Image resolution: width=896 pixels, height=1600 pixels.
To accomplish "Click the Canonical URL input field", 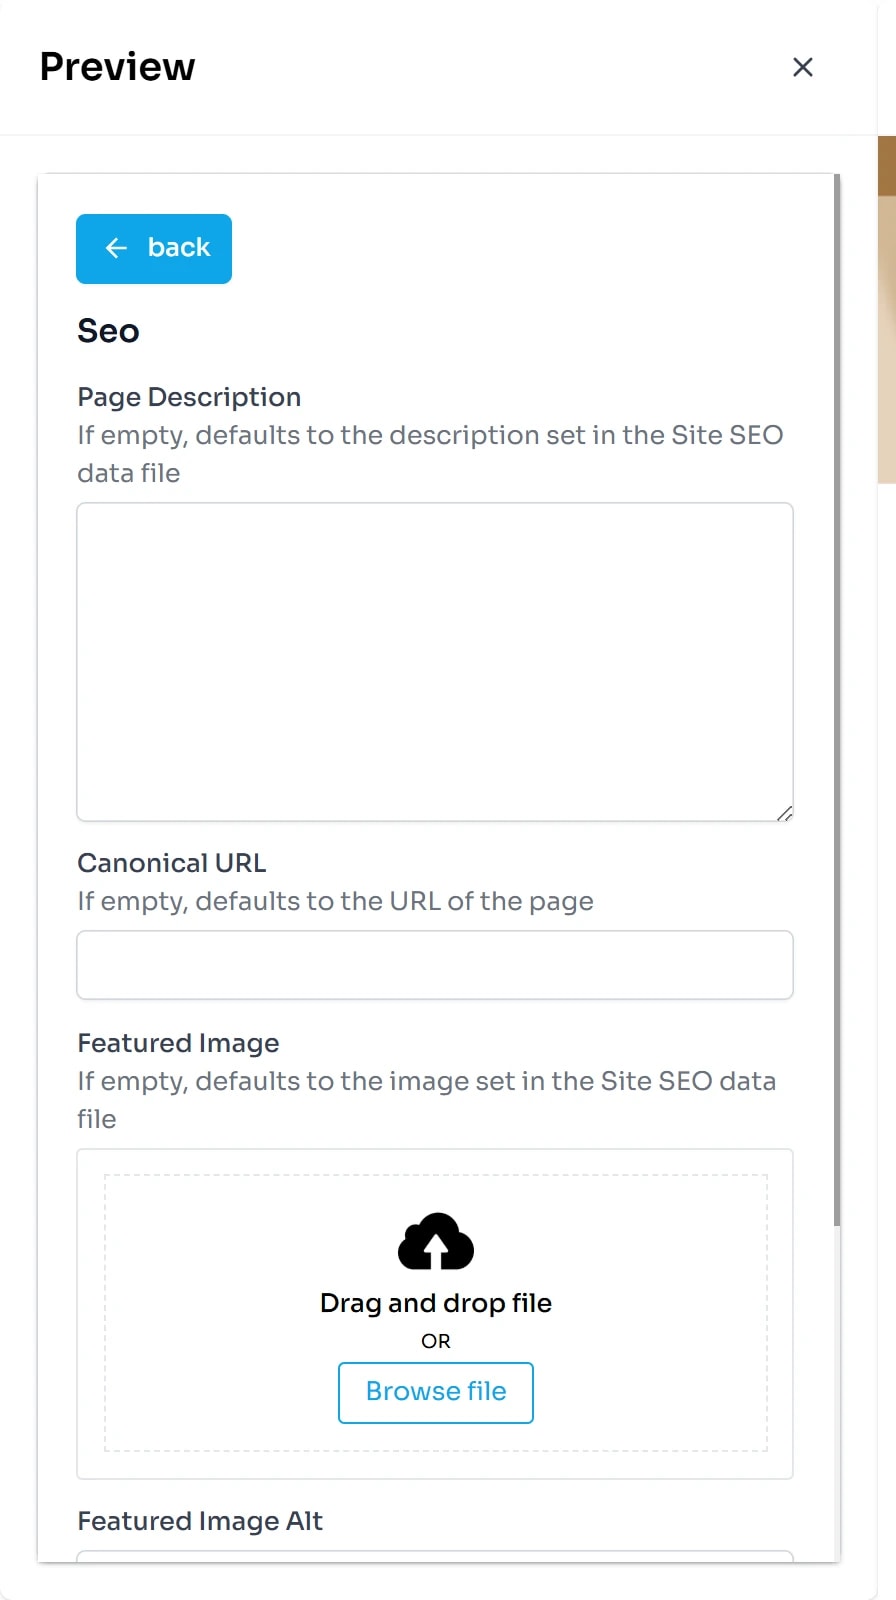I will [x=435, y=965].
